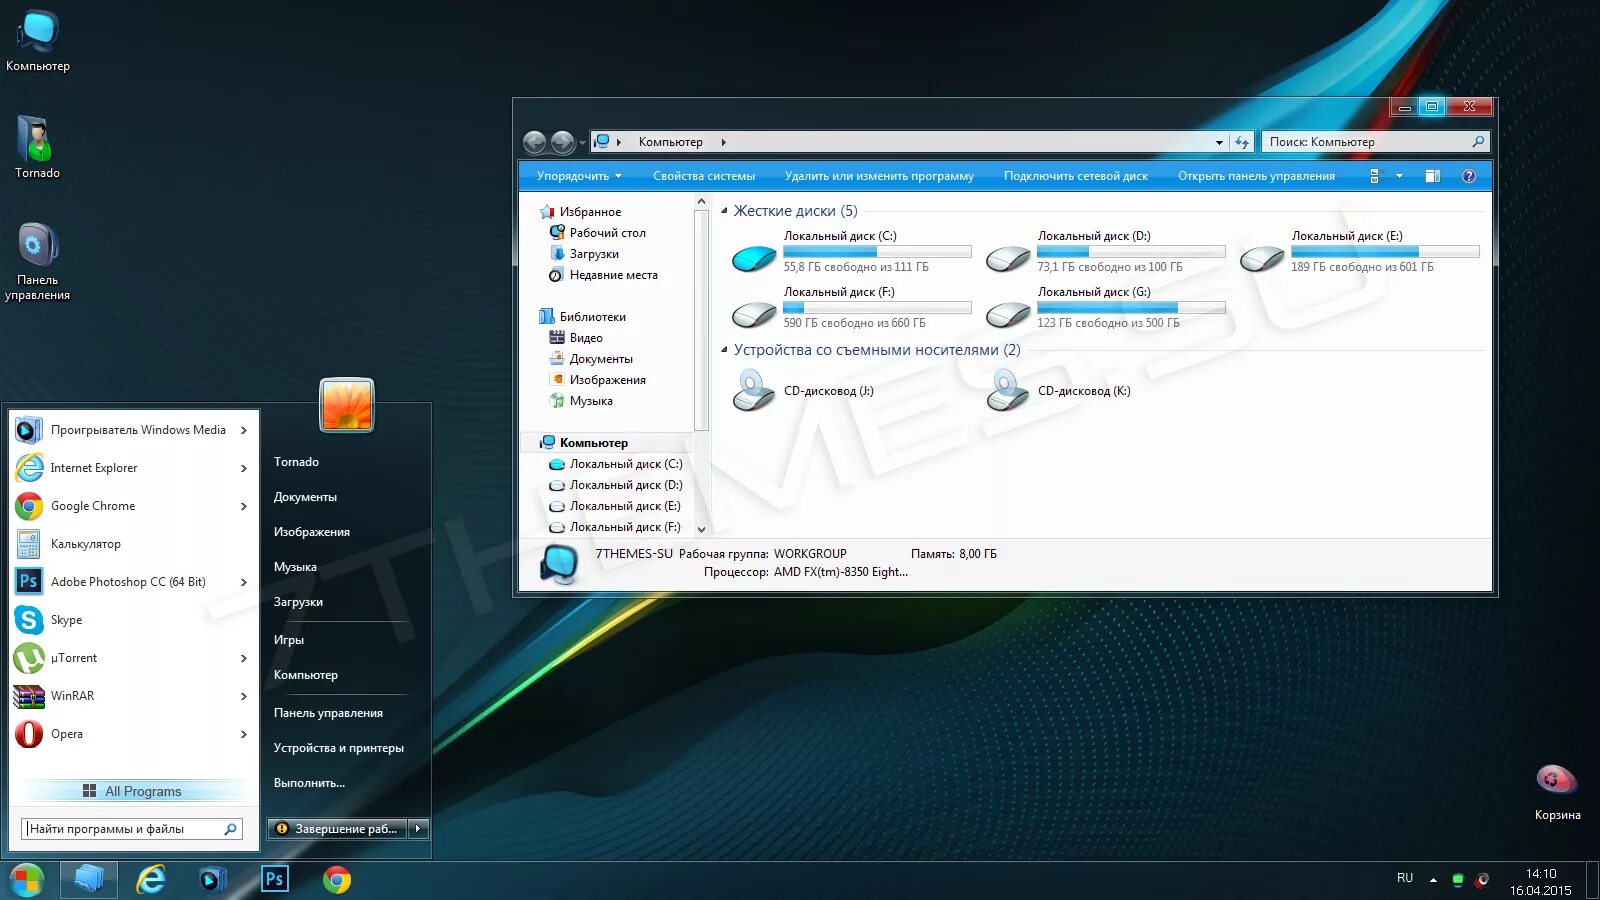
Task: Open Устройства и принтеры in Start menu
Action: click(x=339, y=748)
